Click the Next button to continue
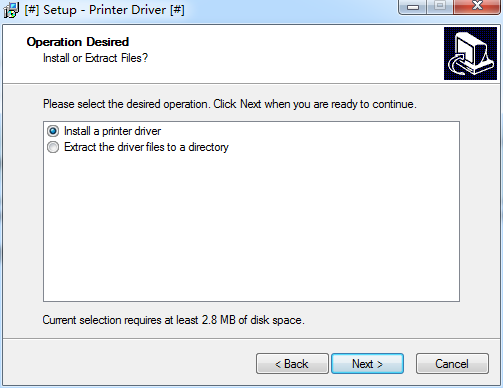 tap(367, 364)
